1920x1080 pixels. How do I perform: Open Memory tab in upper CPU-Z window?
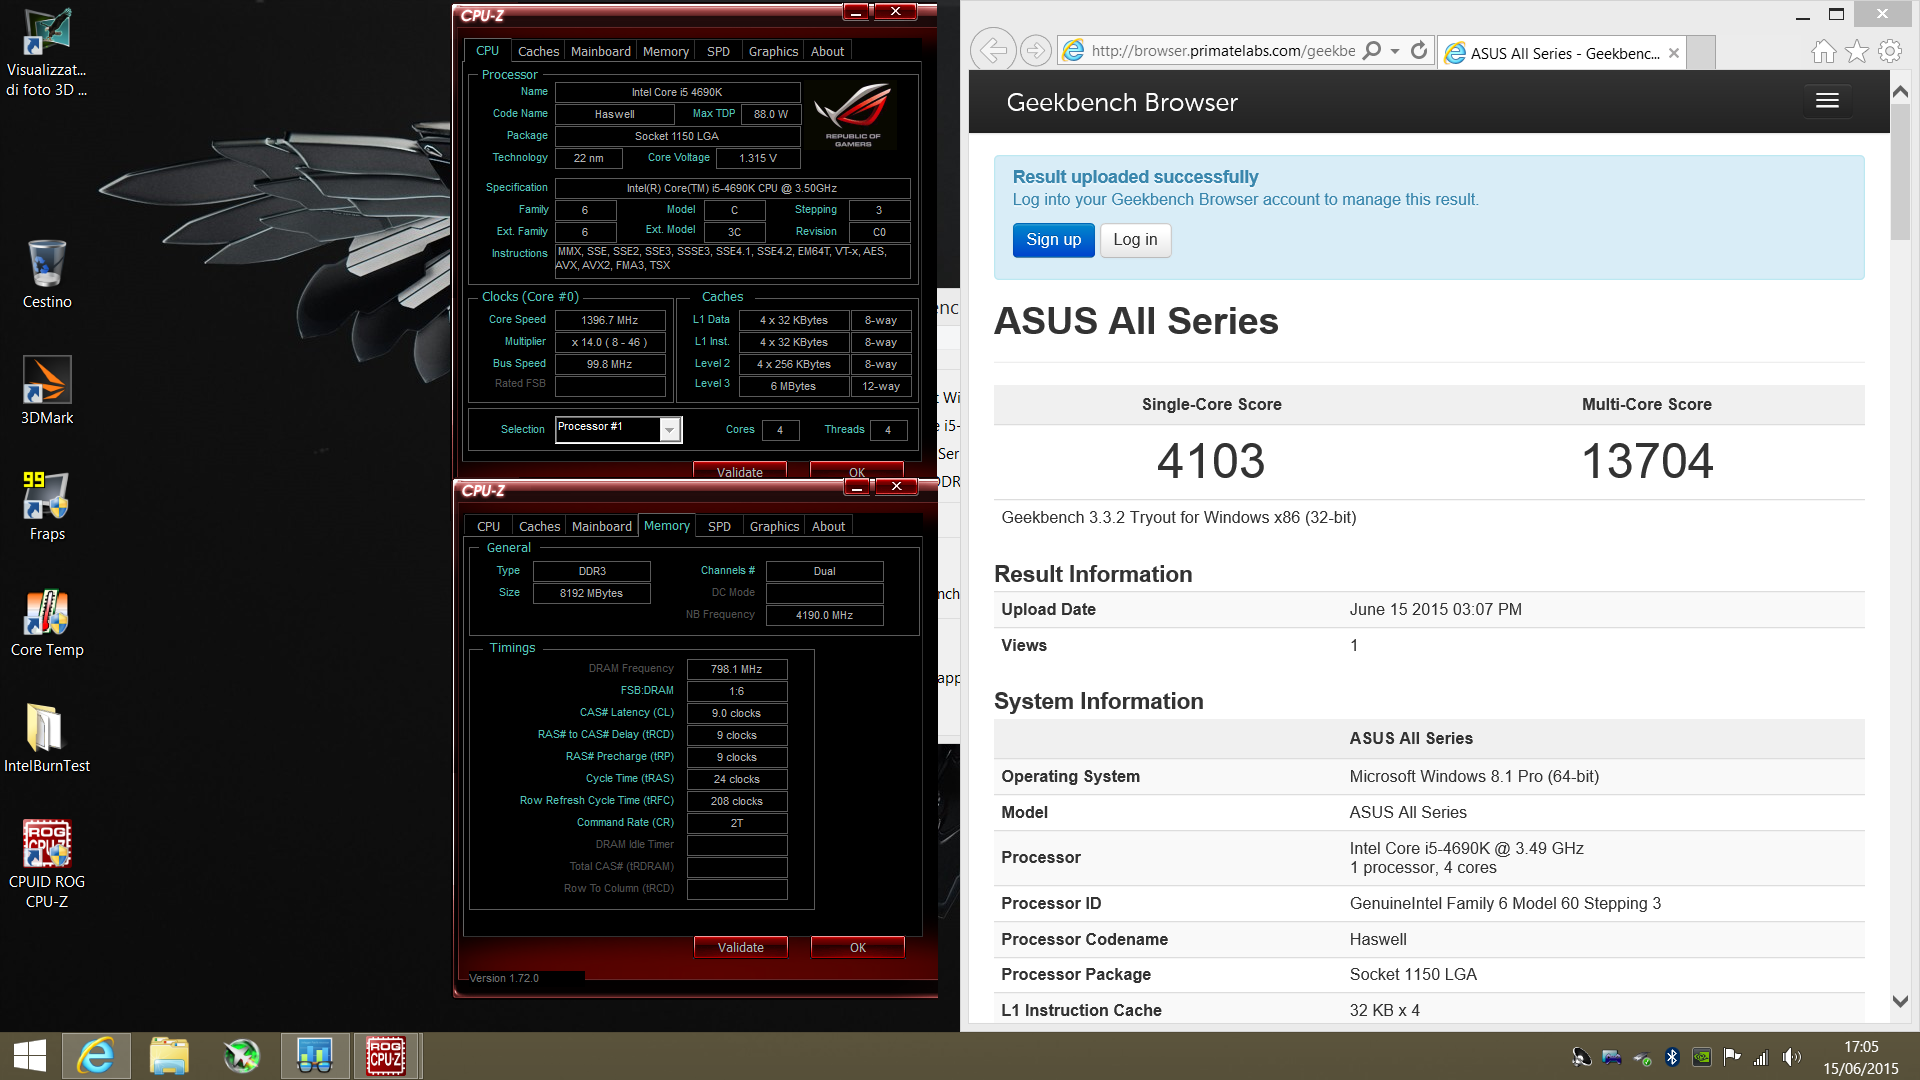(665, 51)
